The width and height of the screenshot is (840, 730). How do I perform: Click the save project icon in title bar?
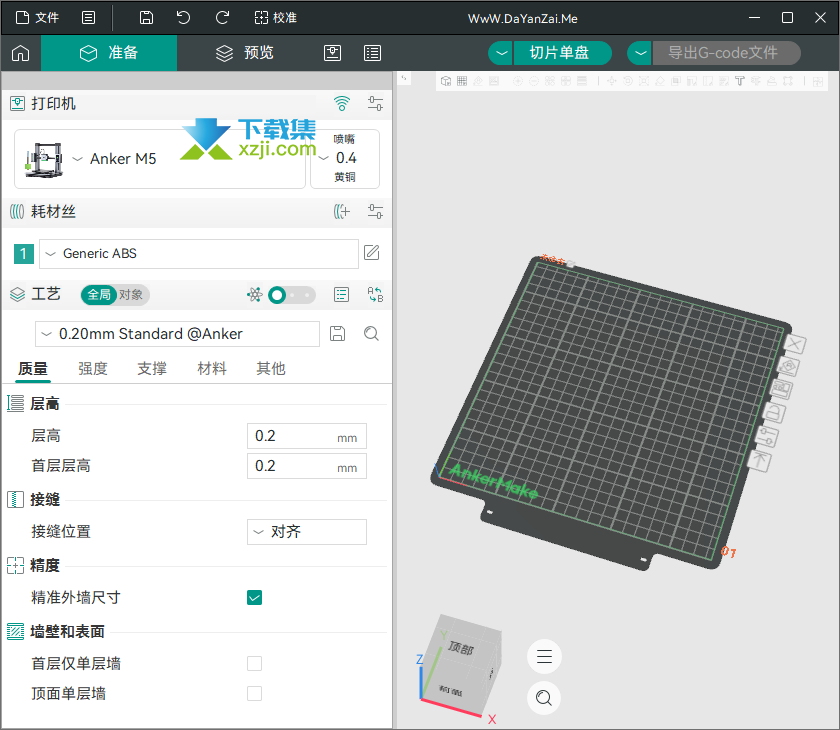tap(146, 18)
